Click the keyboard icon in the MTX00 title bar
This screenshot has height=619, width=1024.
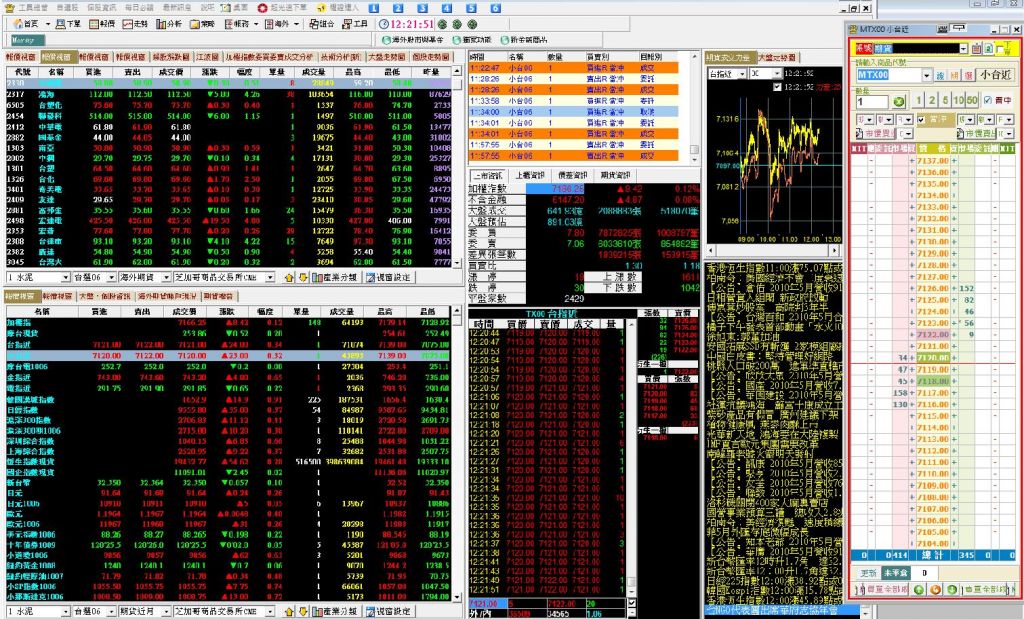(x=942, y=29)
